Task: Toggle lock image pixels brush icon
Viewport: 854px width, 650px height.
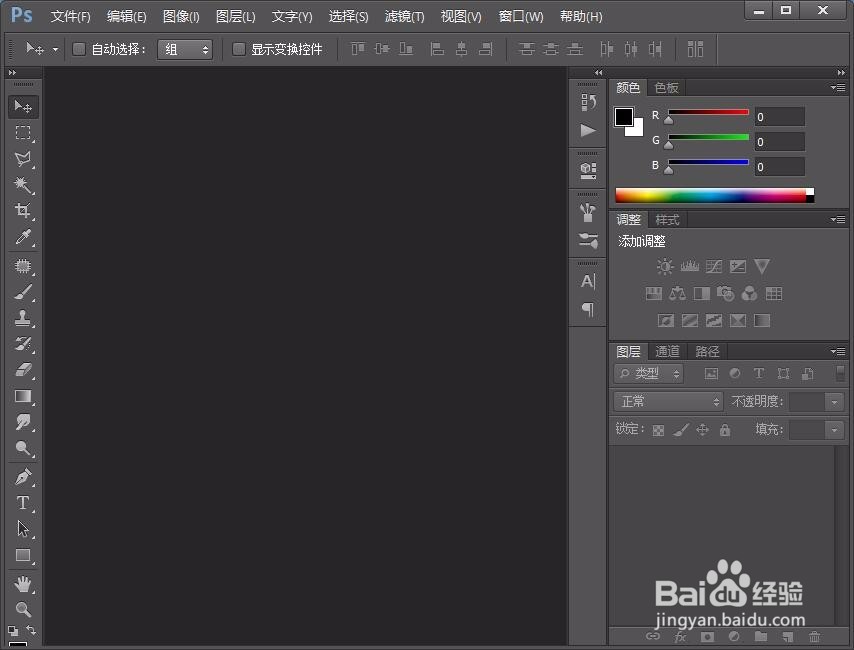Action: (681, 430)
